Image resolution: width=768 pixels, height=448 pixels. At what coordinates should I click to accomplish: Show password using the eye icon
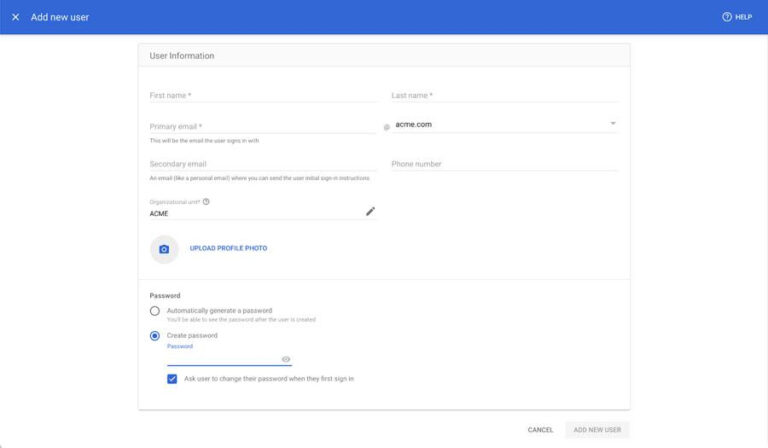click(286, 359)
